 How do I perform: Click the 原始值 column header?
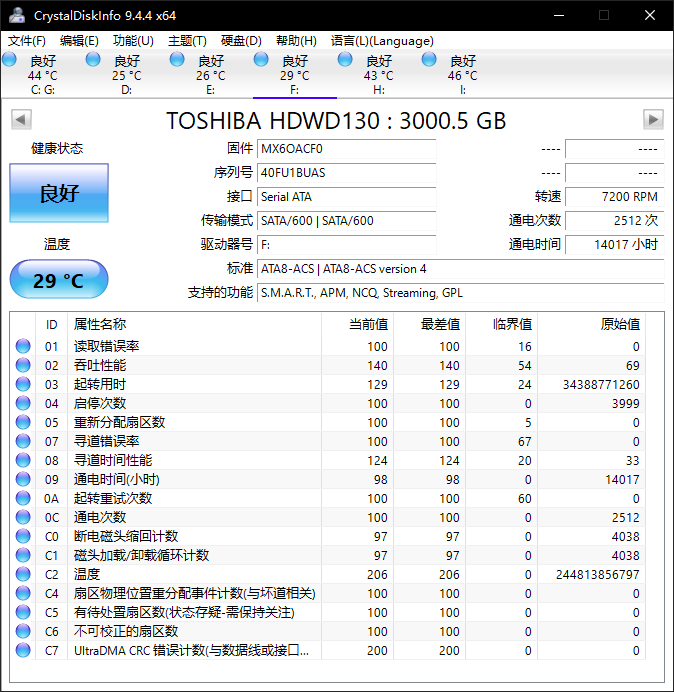click(x=591, y=324)
